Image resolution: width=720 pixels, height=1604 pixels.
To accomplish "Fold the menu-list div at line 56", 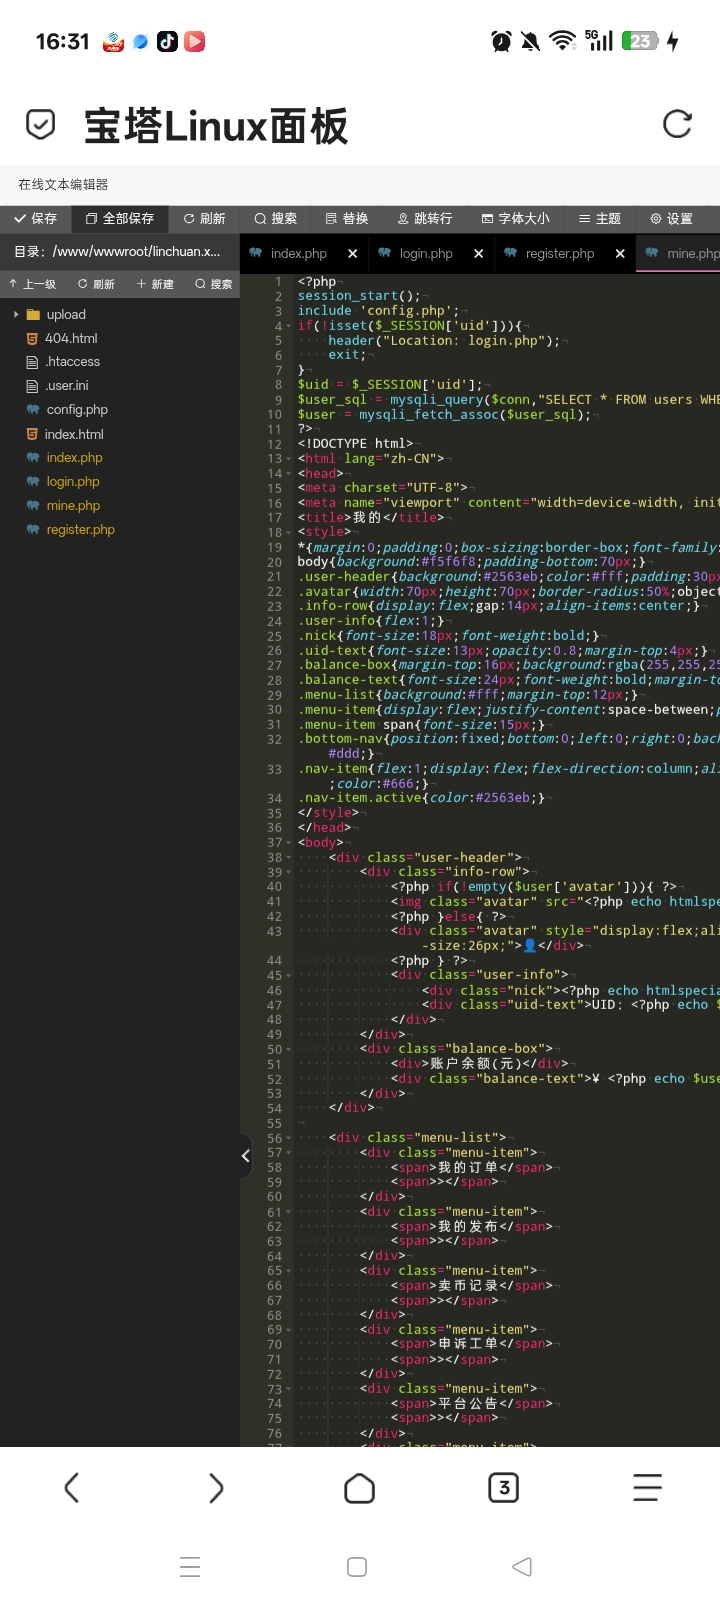I will [289, 1138].
